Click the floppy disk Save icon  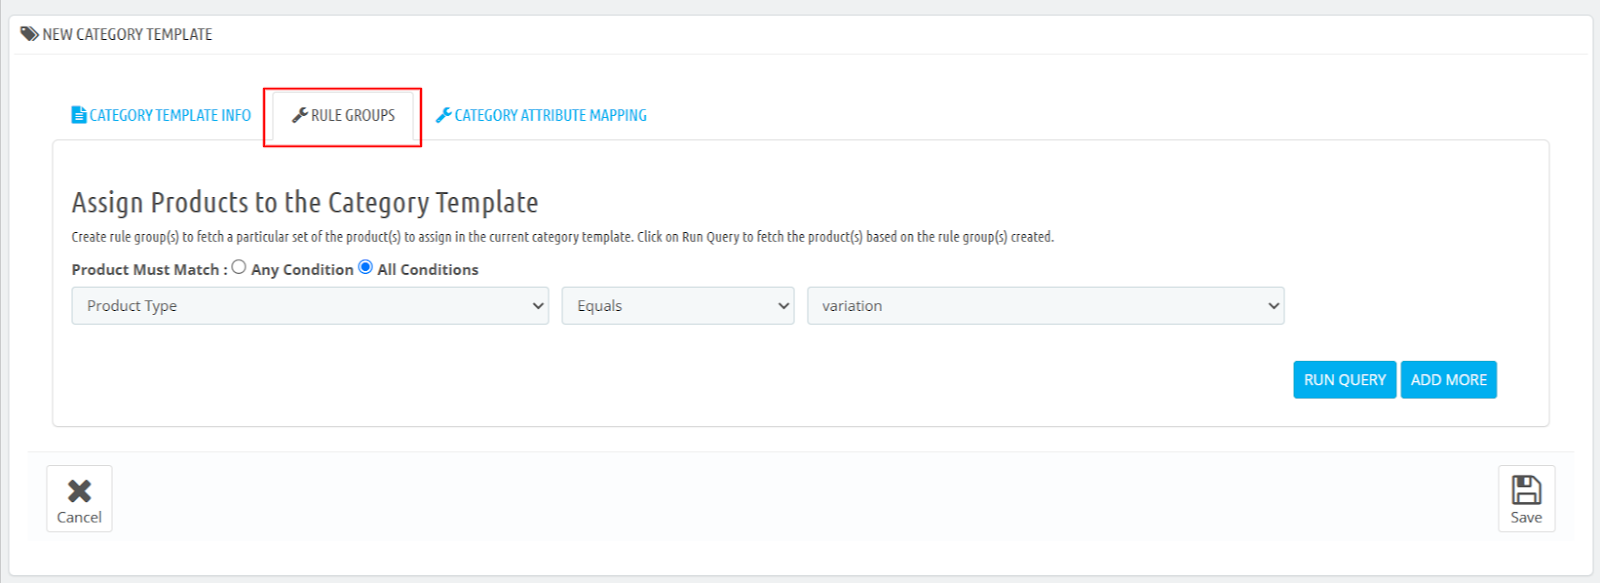pyautogui.click(x=1525, y=490)
